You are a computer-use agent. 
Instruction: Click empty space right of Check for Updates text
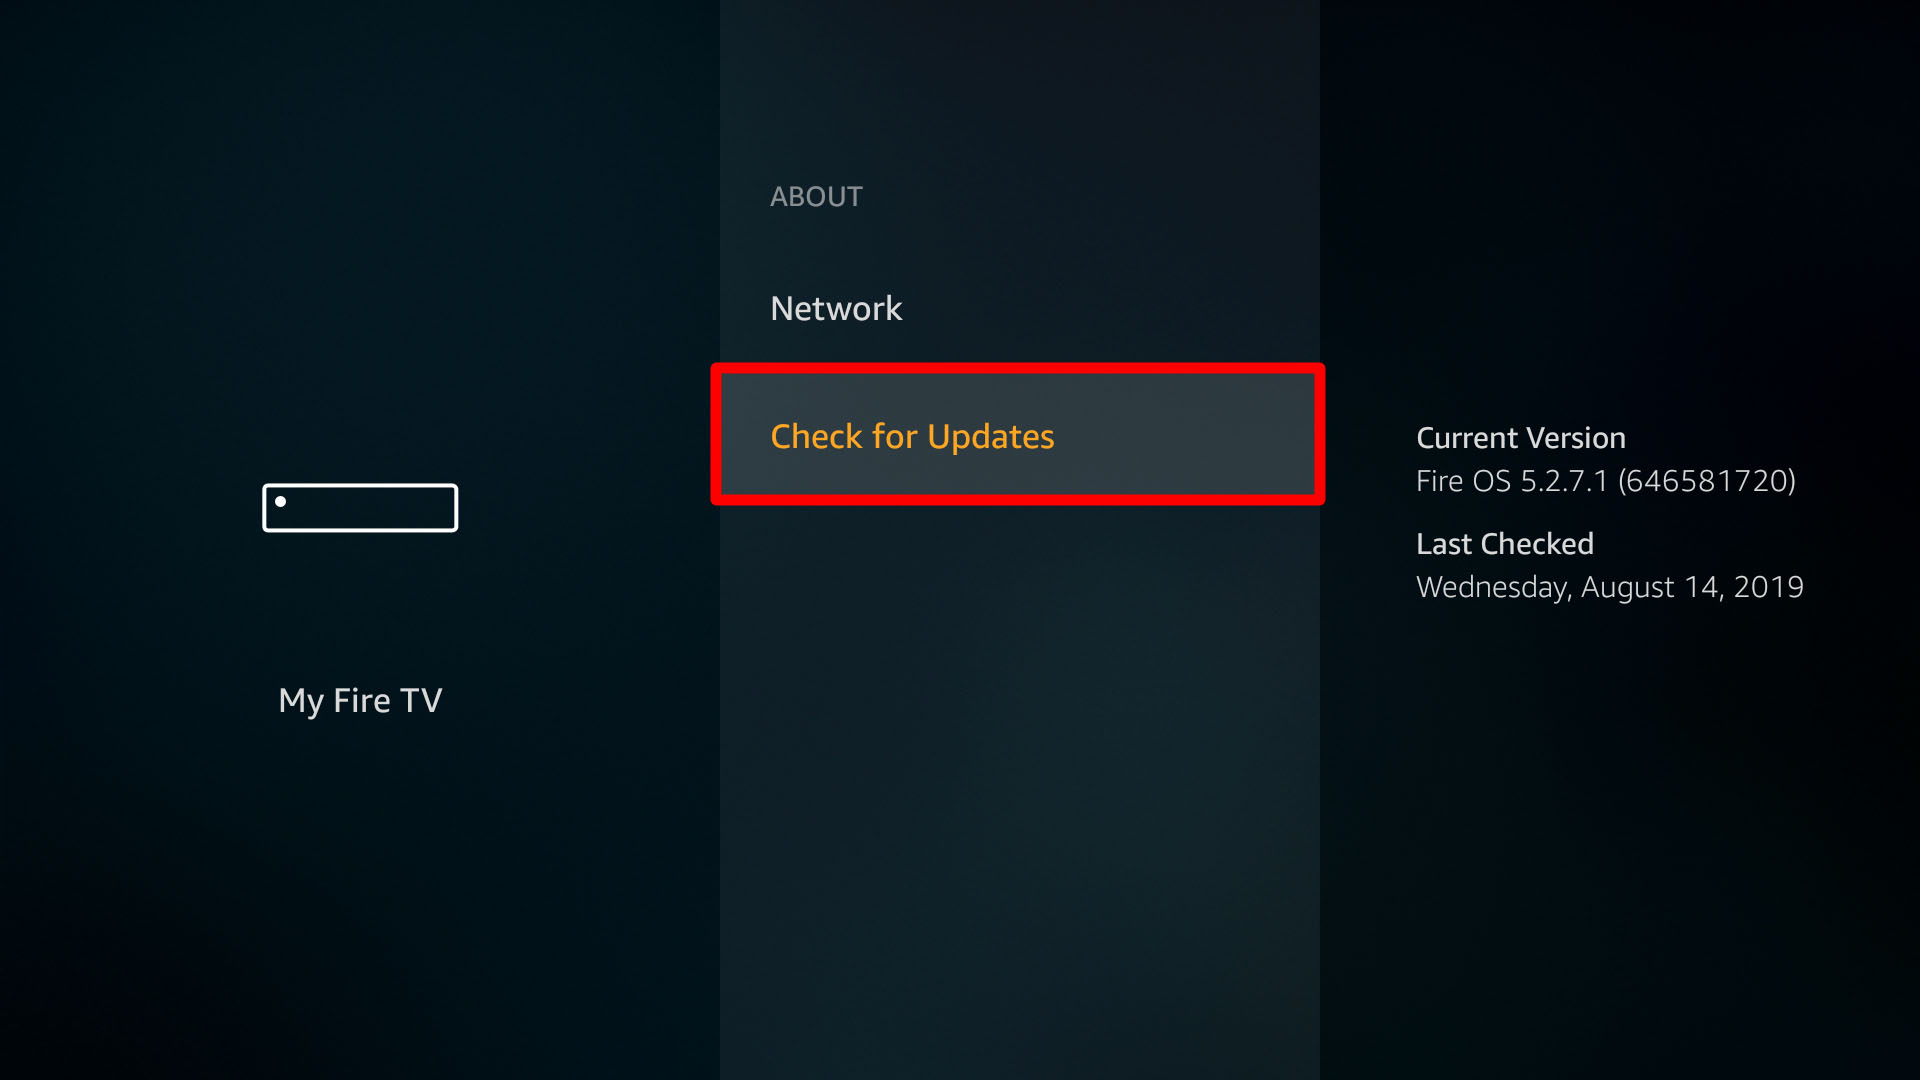[1185, 435]
